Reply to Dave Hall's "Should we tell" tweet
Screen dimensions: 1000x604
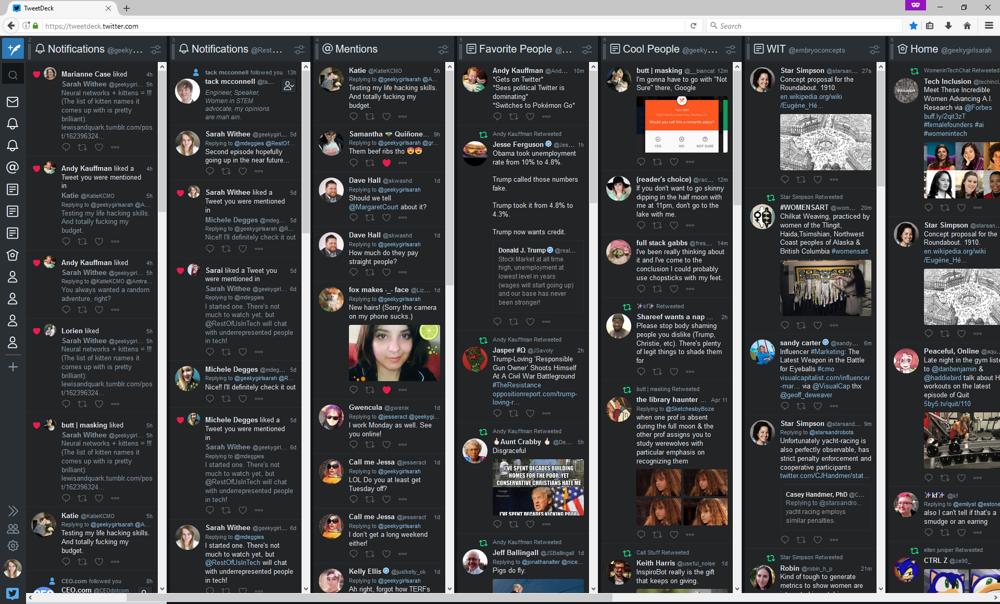(x=353, y=217)
